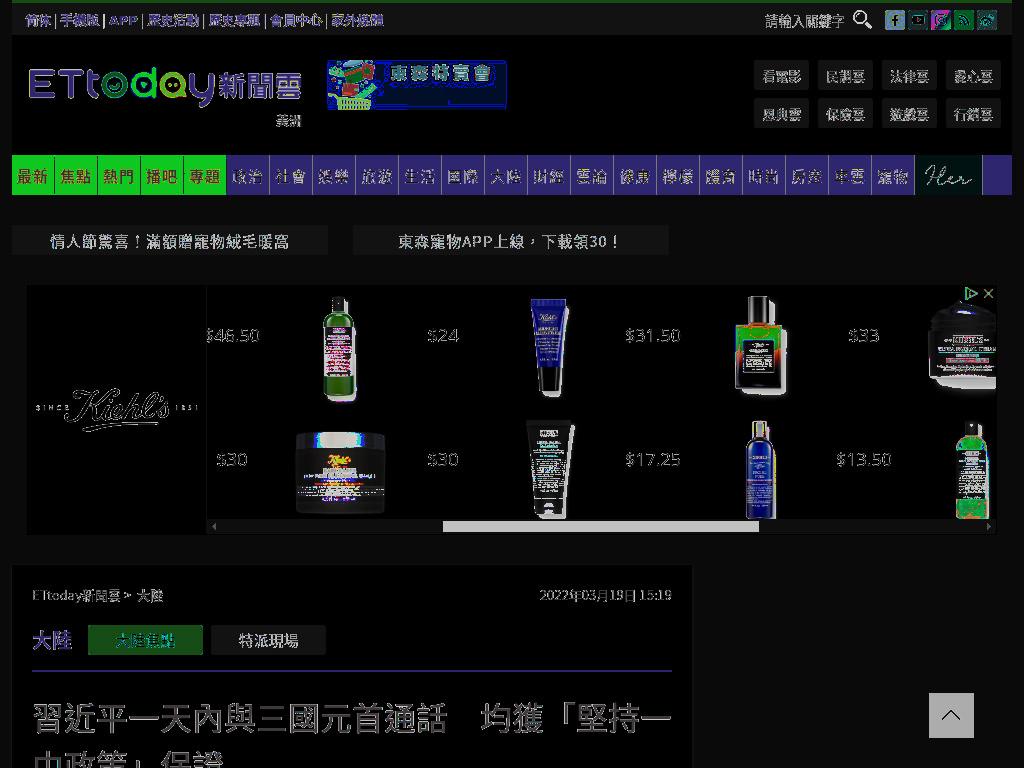Click the back-to-top arrow button
This screenshot has height=768, width=1024.
[x=951, y=715]
